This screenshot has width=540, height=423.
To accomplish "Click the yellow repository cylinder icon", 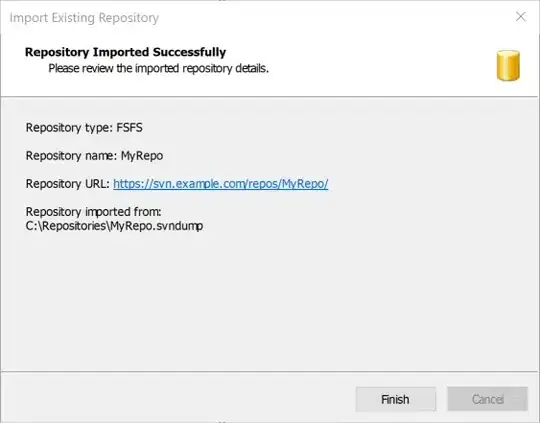I will pos(508,65).
